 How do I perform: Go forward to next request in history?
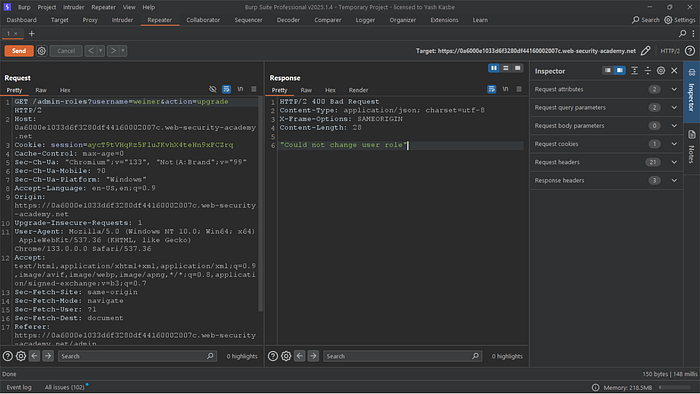click(113, 51)
